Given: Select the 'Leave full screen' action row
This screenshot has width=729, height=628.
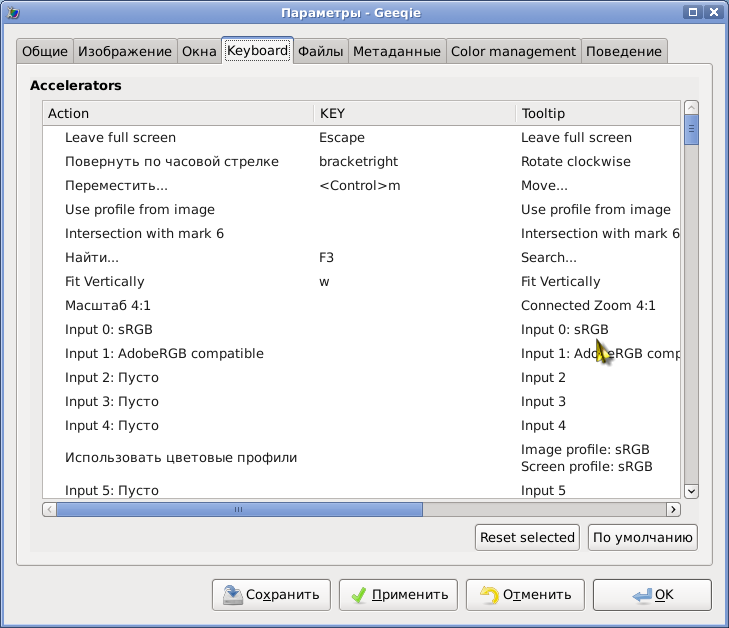Looking at the screenshot, I should pyautogui.click(x=361, y=138).
